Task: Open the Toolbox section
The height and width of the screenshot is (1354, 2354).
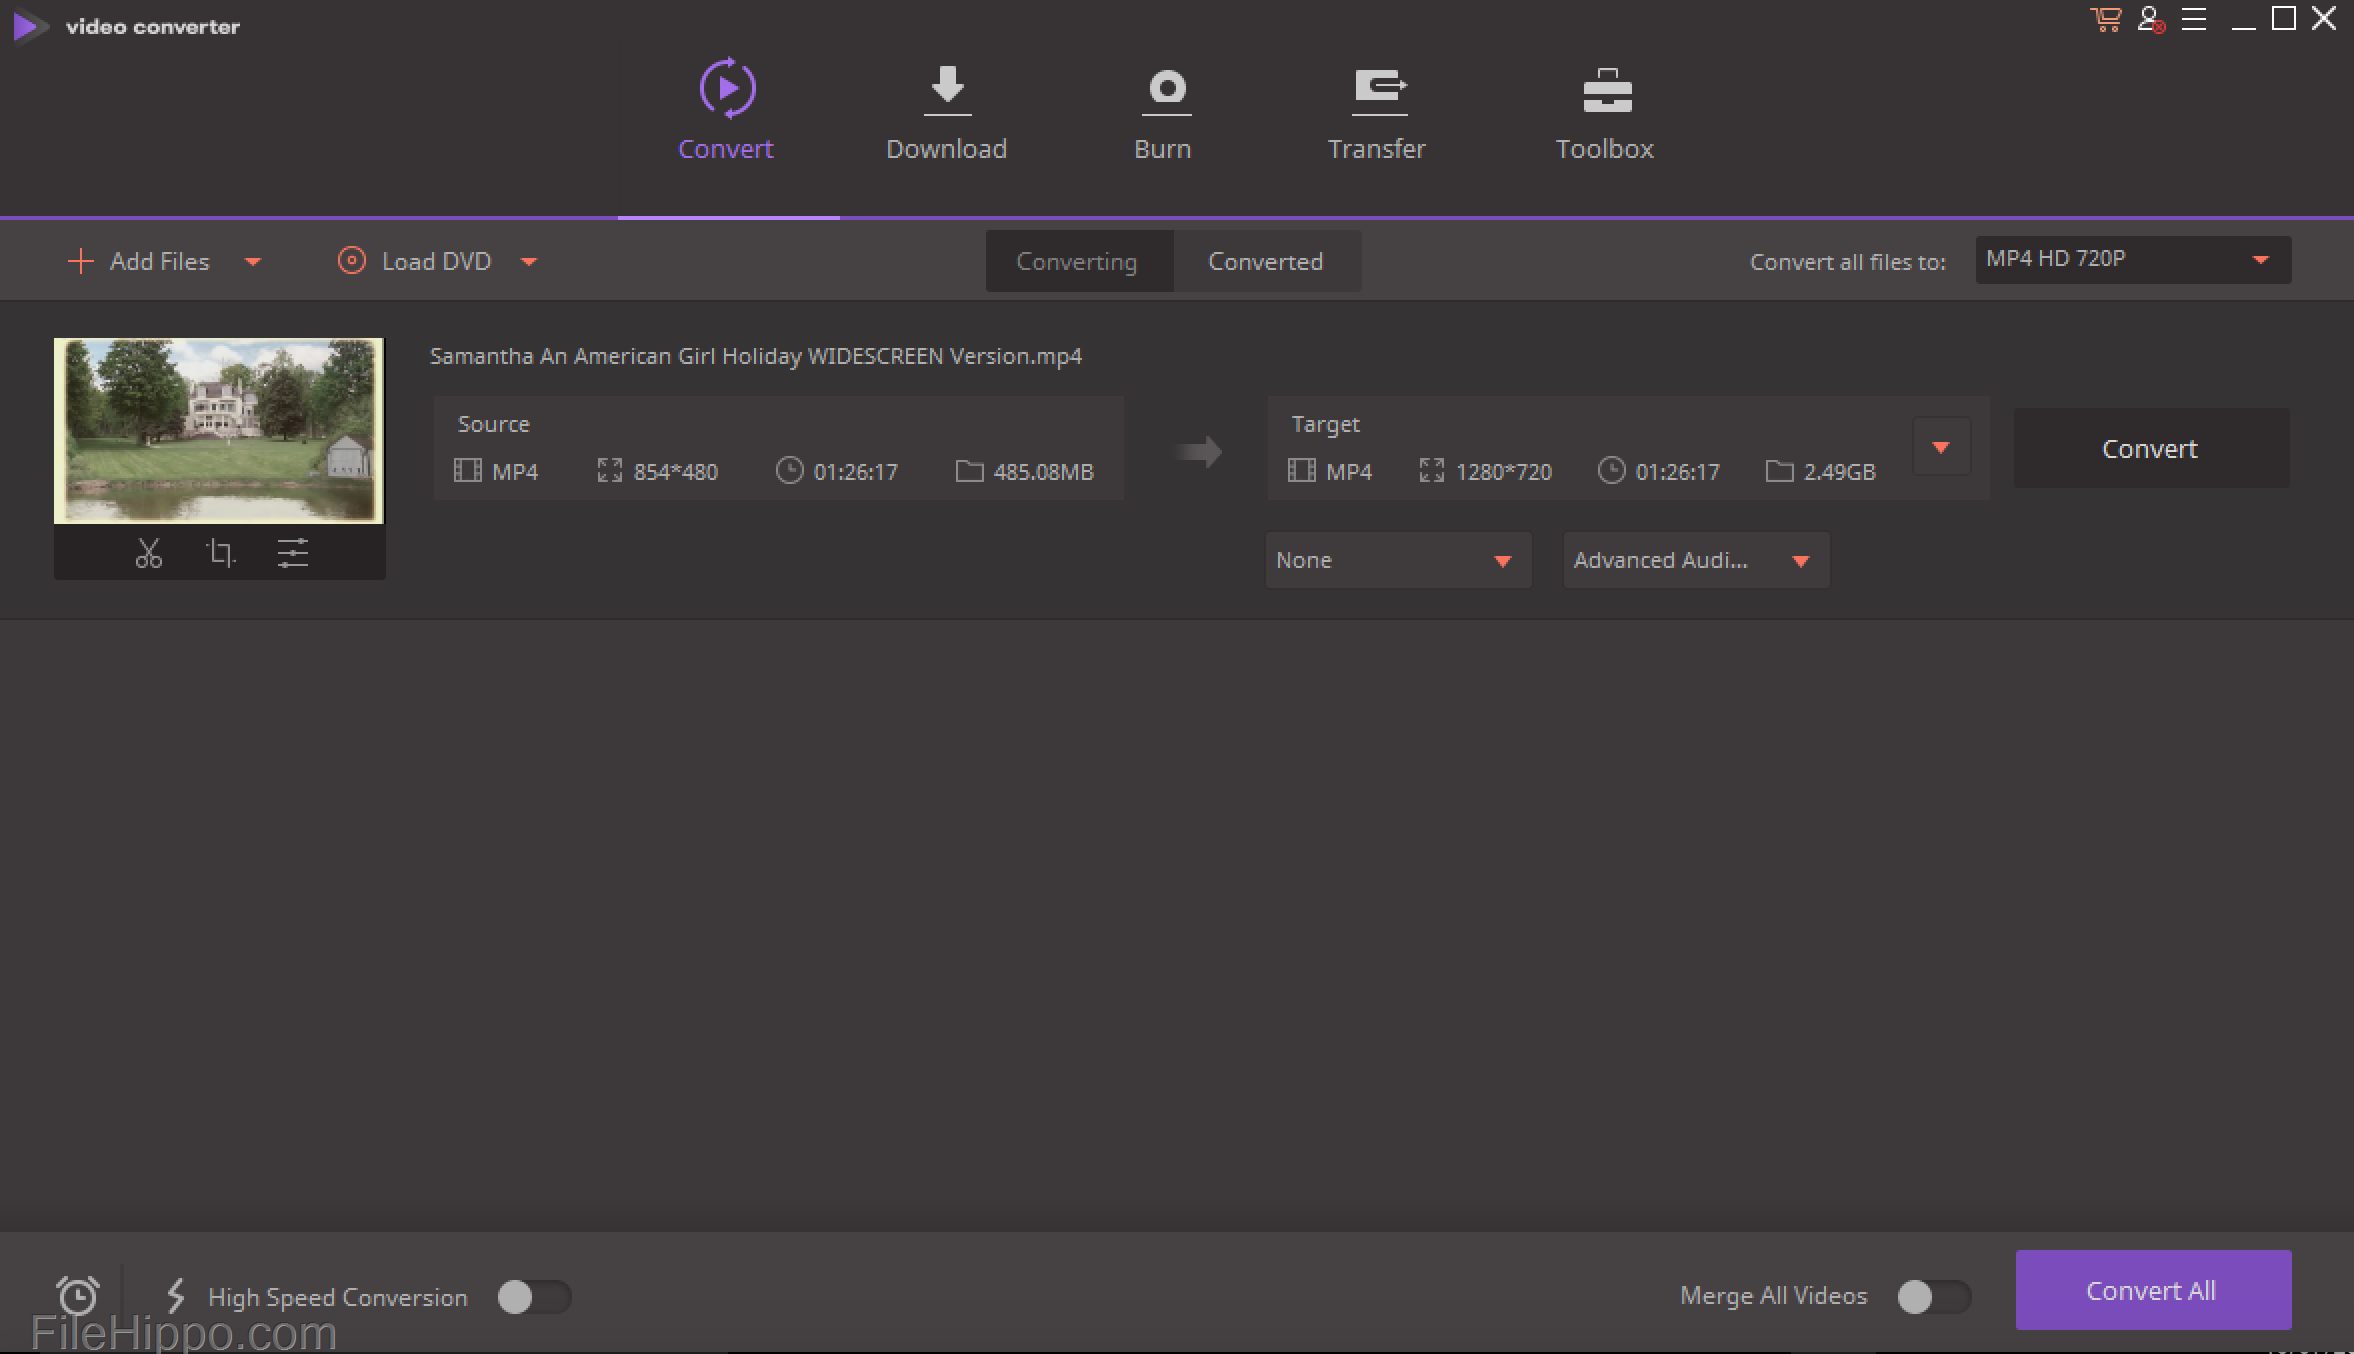Action: click(x=1605, y=112)
